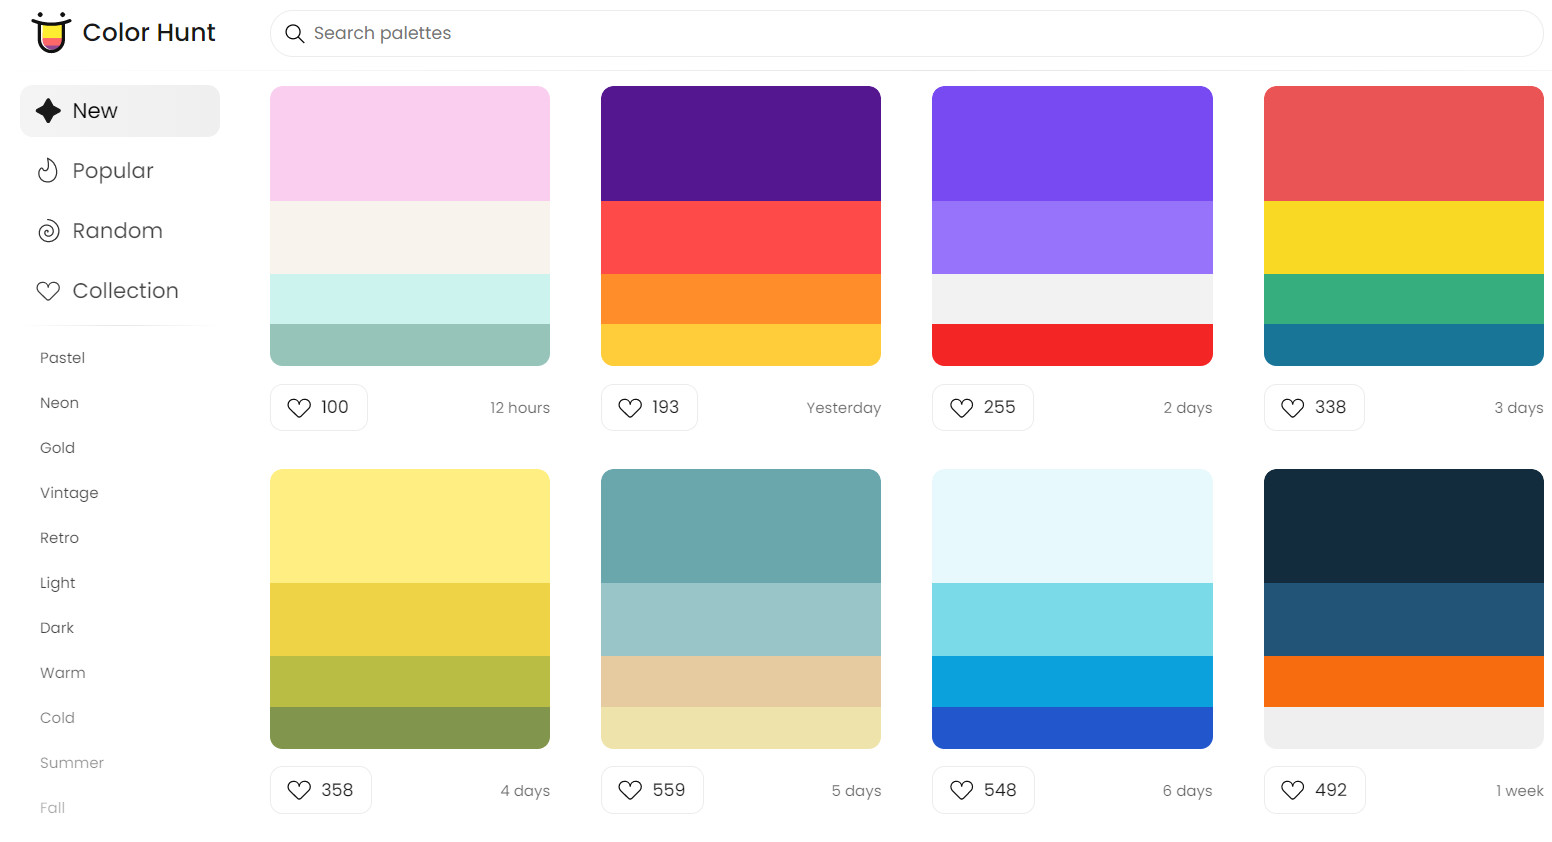
Task: Select the light pink color swatch
Action: coord(409,143)
